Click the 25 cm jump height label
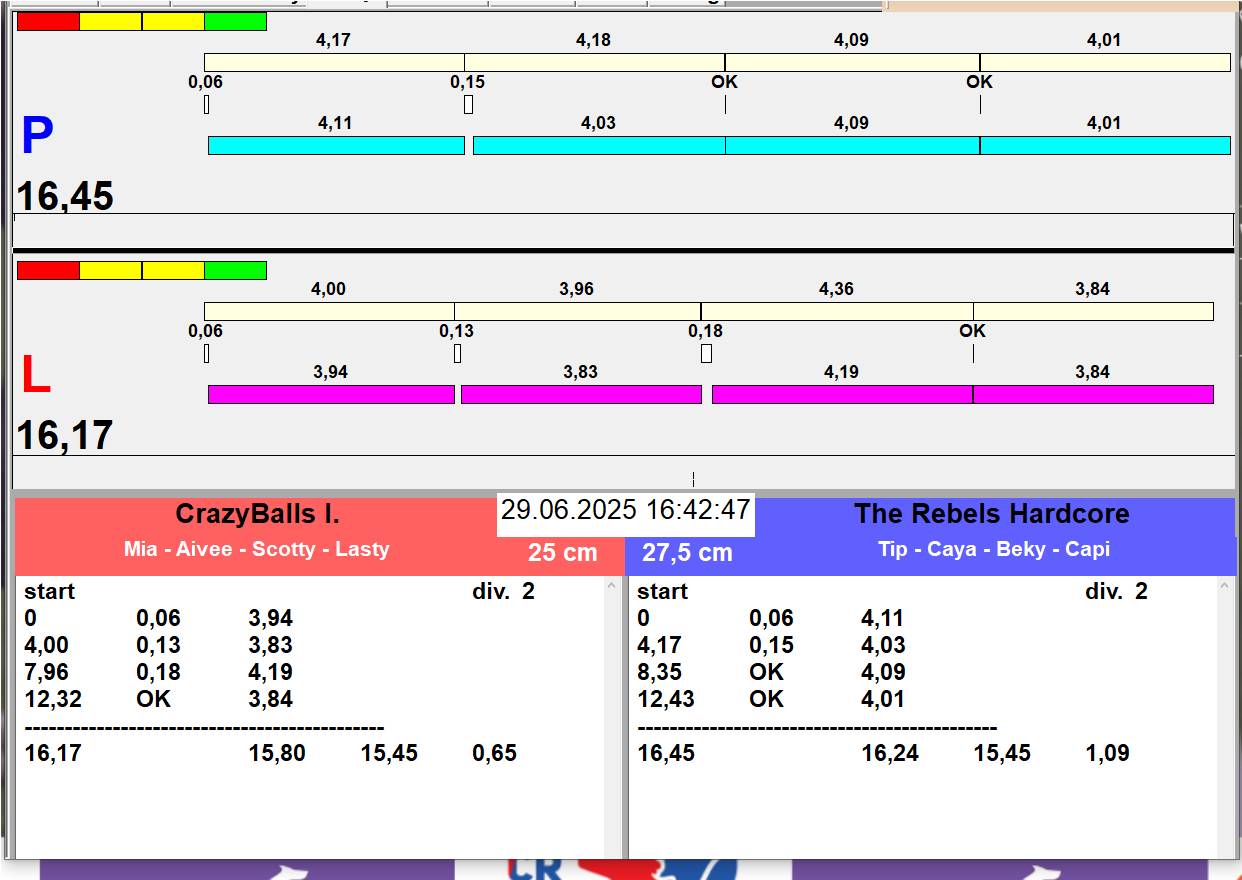This screenshot has height=880, width=1242. click(562, 553)
